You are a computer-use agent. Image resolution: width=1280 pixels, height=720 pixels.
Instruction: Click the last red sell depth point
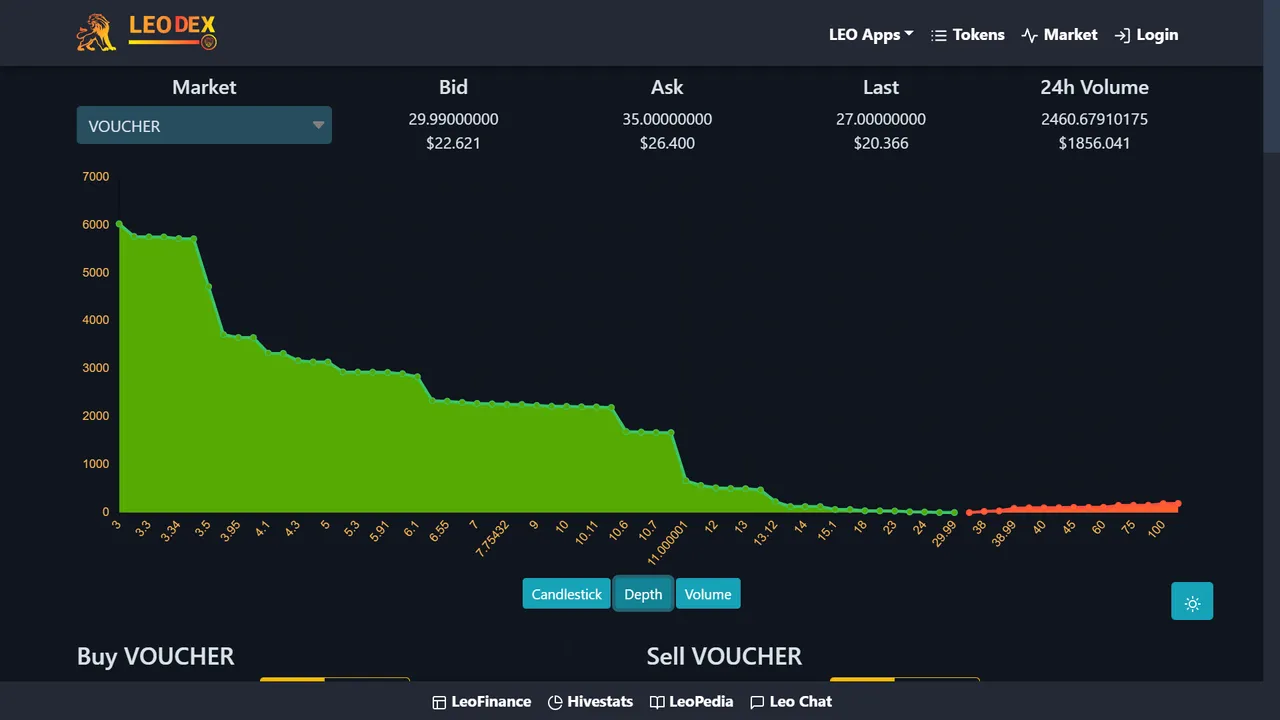tap(1178, 504)
